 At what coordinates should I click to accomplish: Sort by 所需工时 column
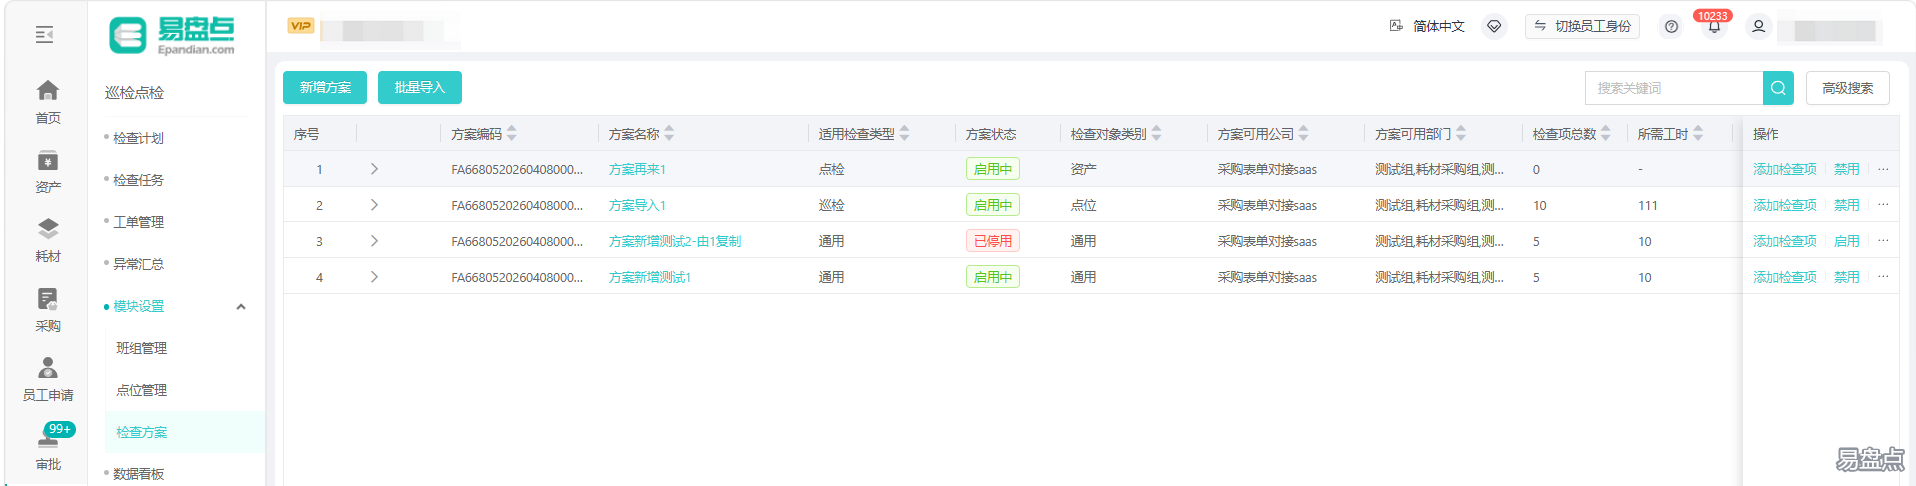click(1698, 133)
